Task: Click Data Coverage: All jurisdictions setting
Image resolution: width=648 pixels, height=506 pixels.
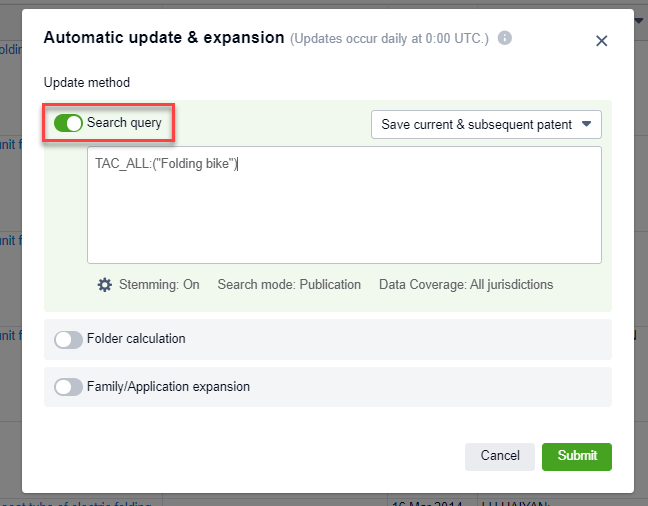Action: tap(466, 285)
